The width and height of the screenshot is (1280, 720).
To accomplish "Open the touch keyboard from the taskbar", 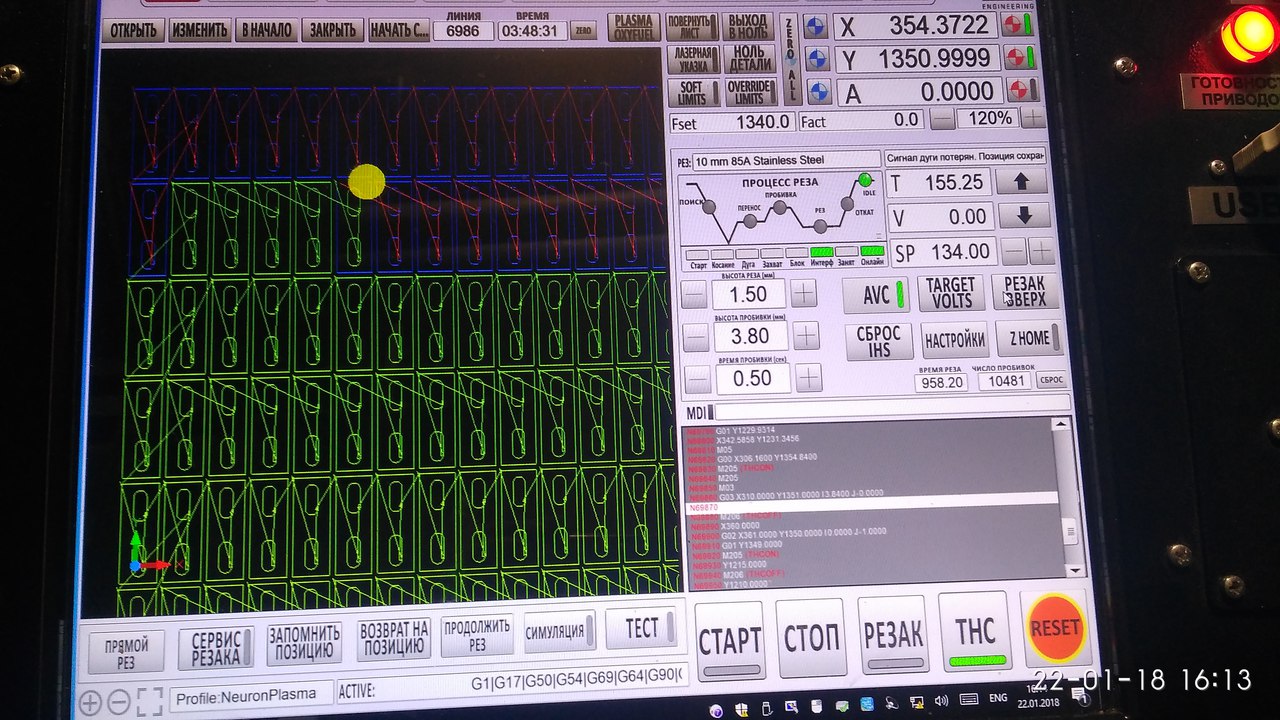I will point(968,699).
